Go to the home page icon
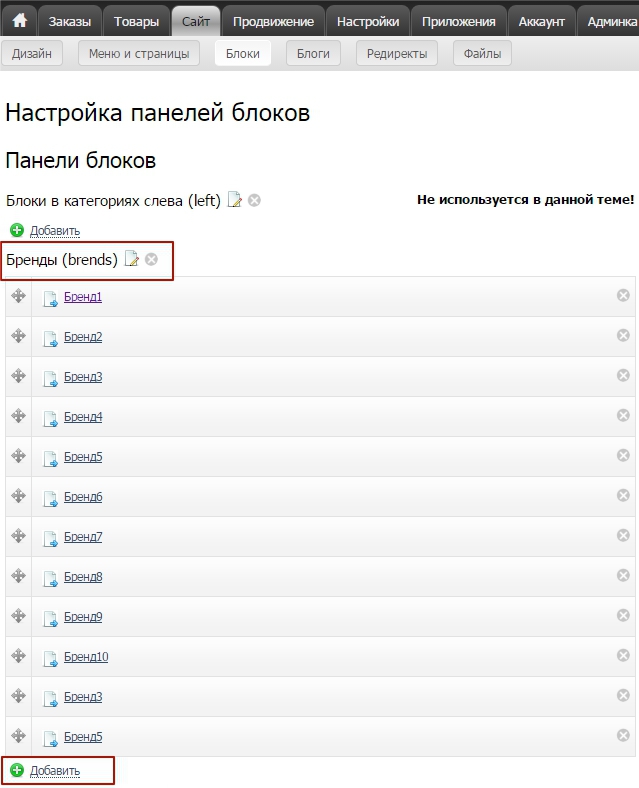Viewport: 639px width, 788px height. (20, 21)
